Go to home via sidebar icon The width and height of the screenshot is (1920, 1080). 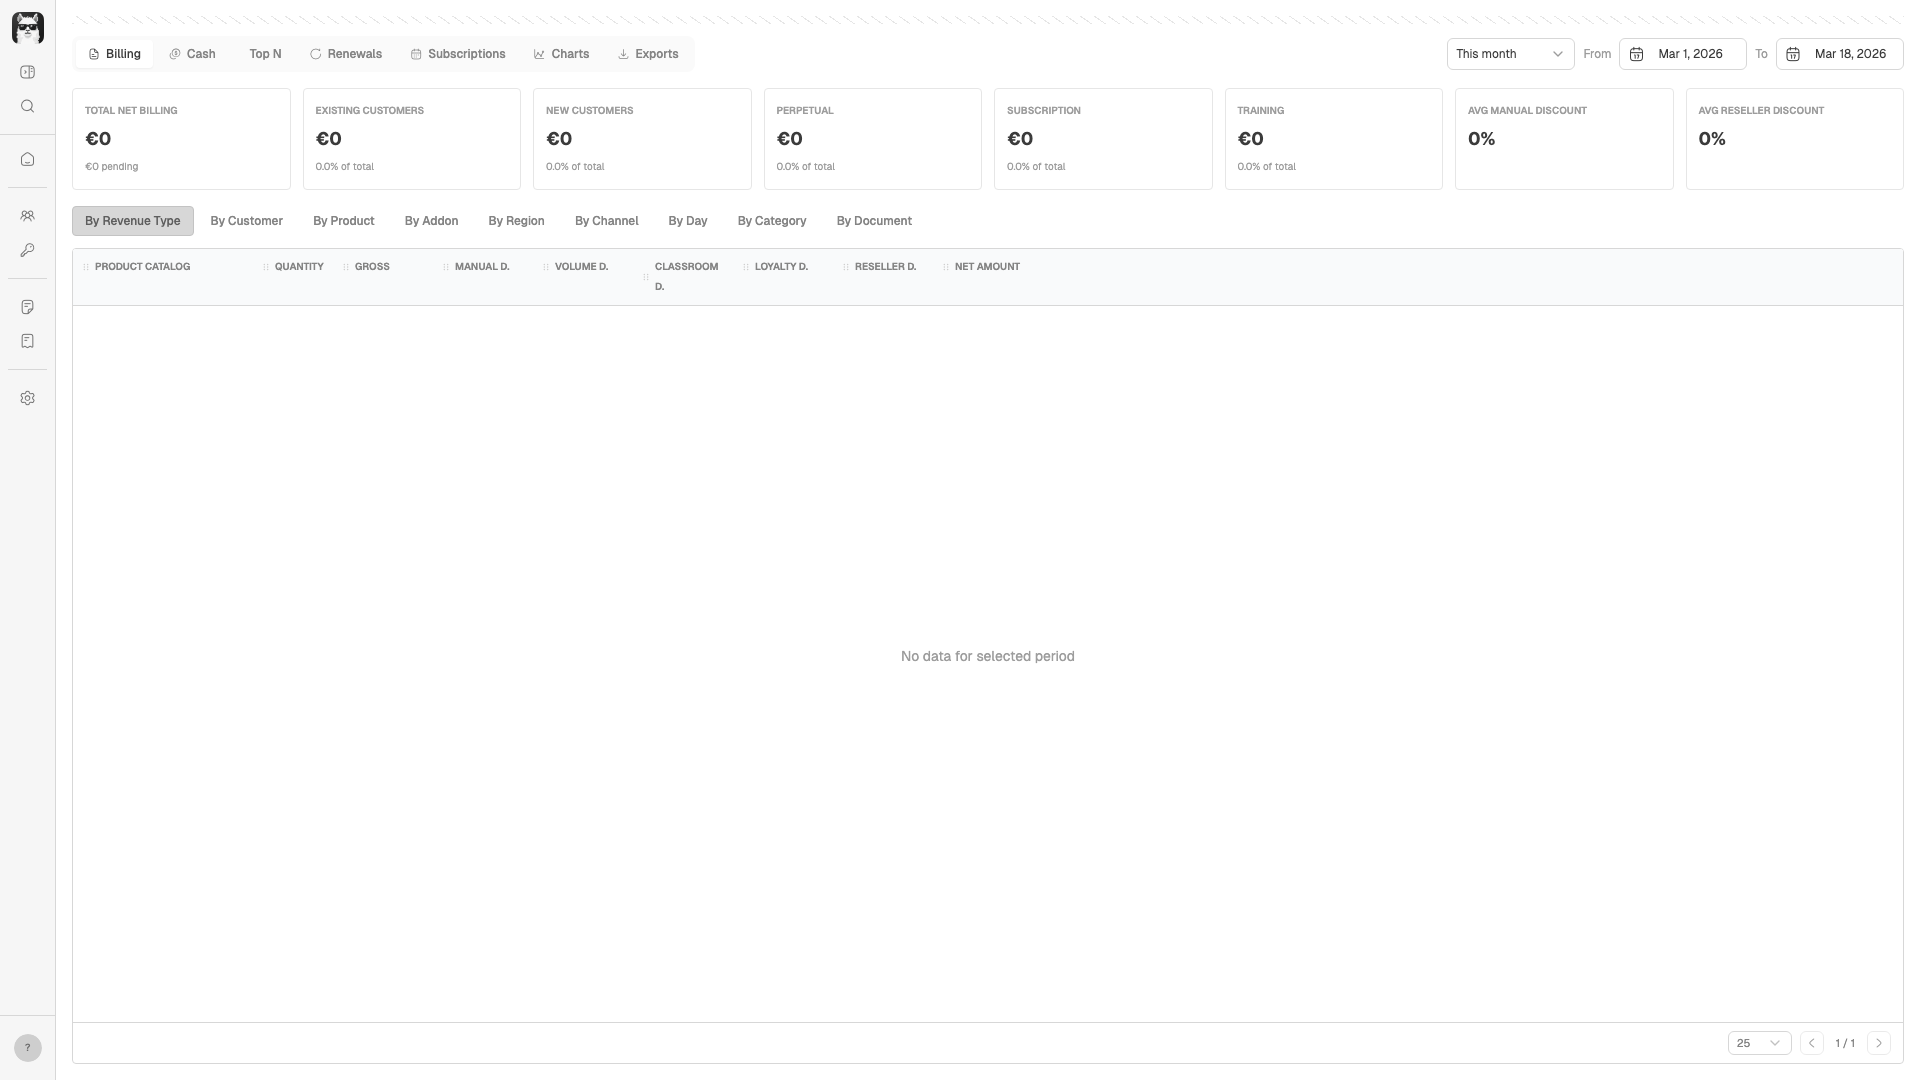(x=27, y=159)
